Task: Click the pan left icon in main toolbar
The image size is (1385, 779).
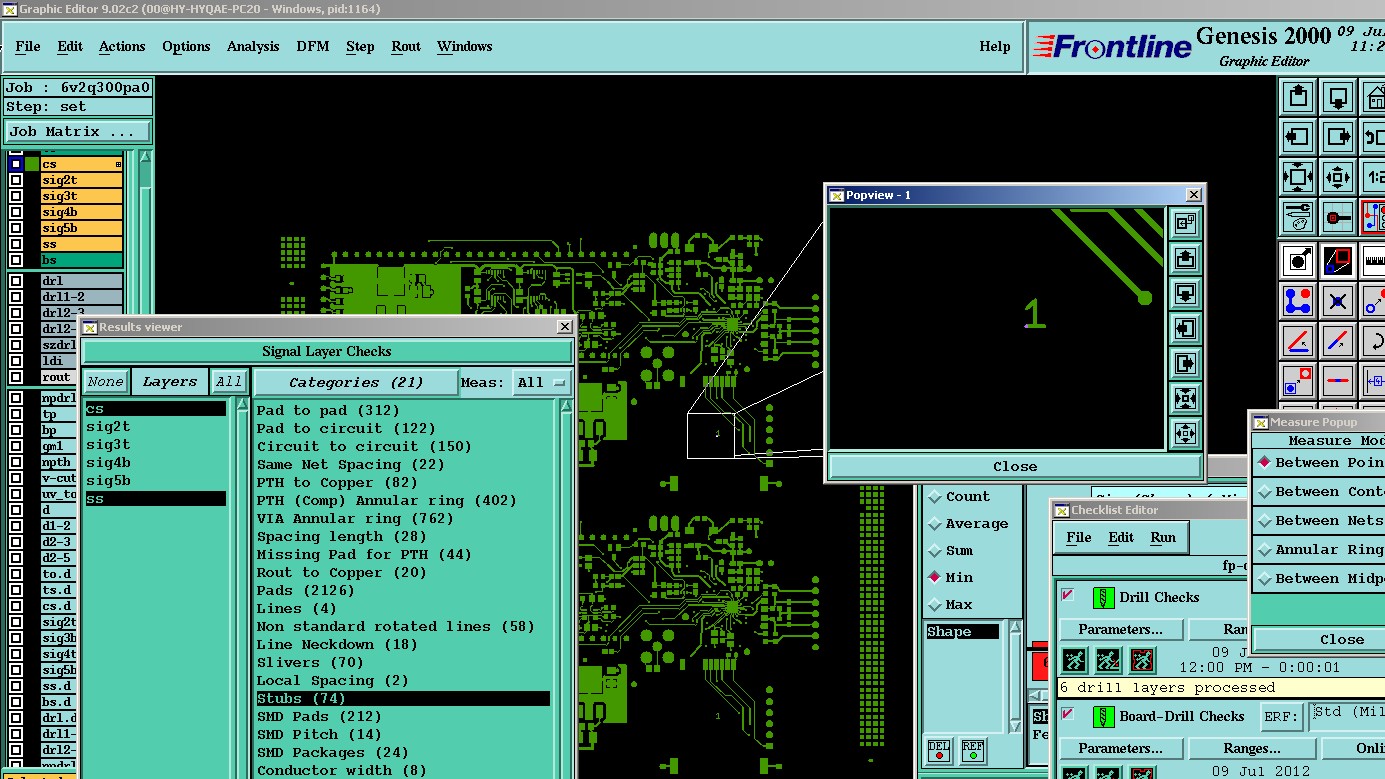Action: (1298, 136)
